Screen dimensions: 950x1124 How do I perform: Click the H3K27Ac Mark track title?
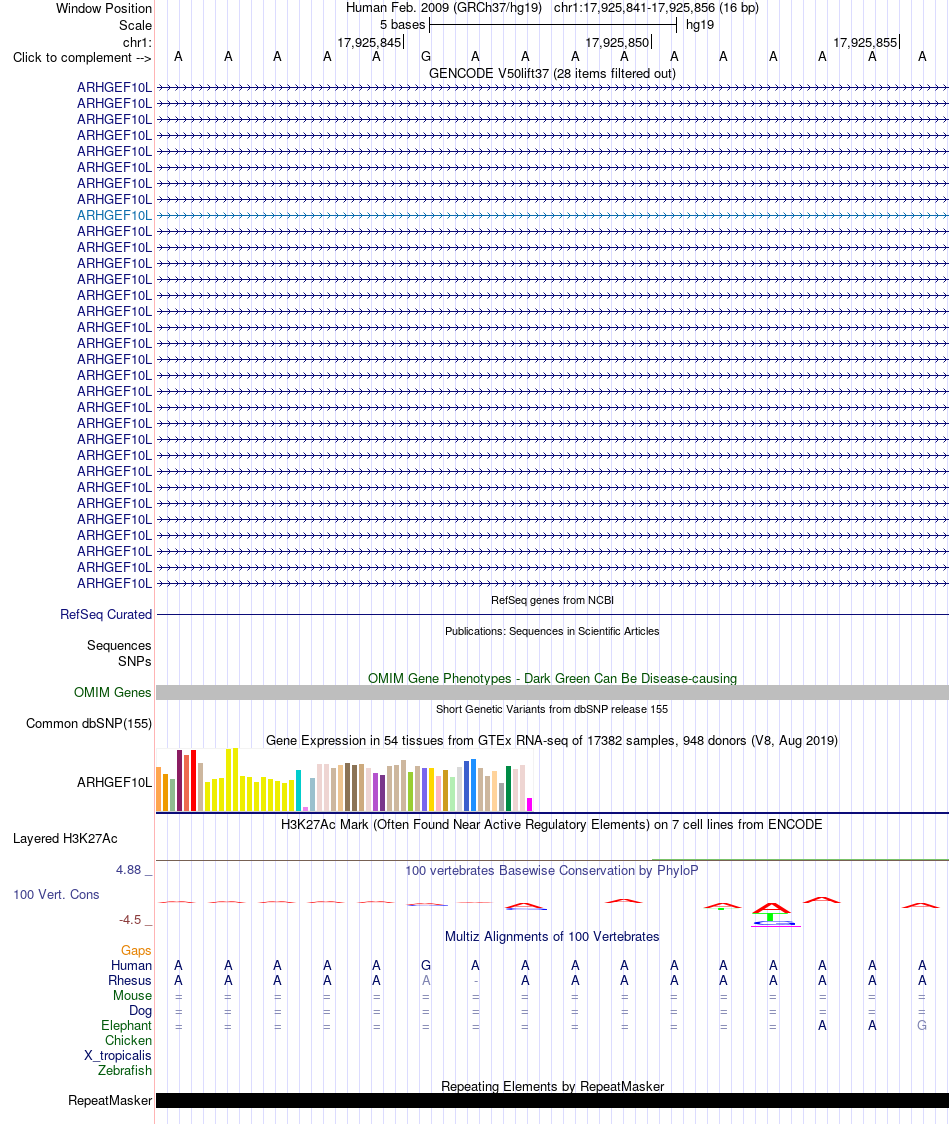[x=552, y=824]
